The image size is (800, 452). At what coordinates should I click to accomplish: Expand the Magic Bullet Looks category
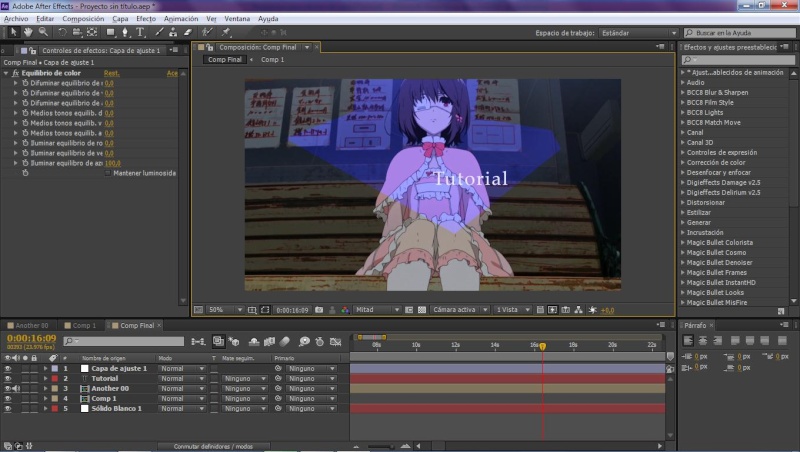coord(683,292)
